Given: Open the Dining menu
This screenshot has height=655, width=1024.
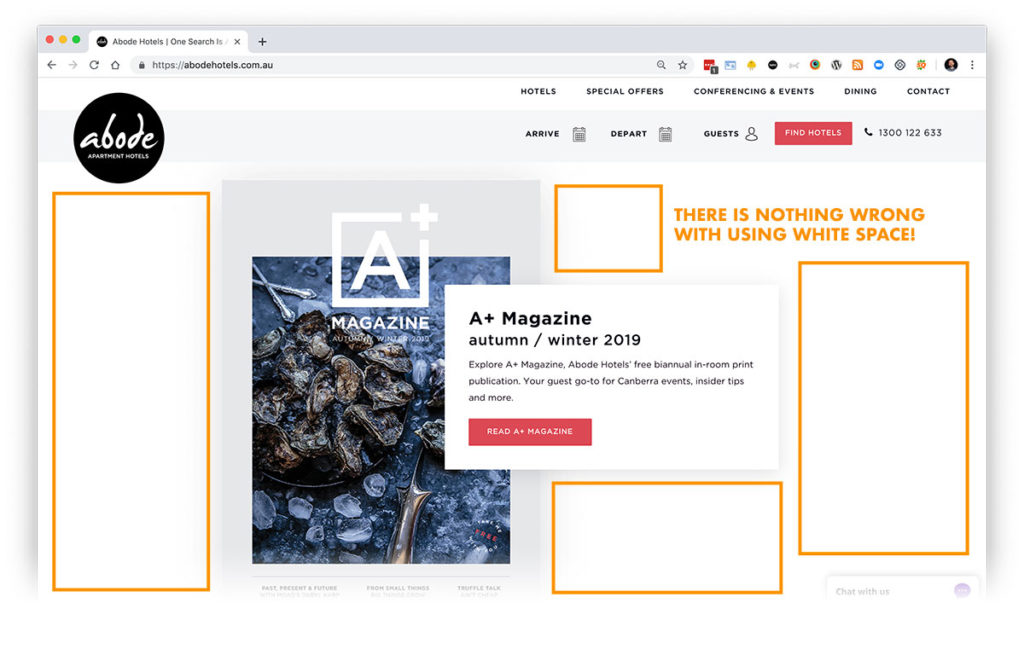Looking at the screenshot, I should (860, 91).
